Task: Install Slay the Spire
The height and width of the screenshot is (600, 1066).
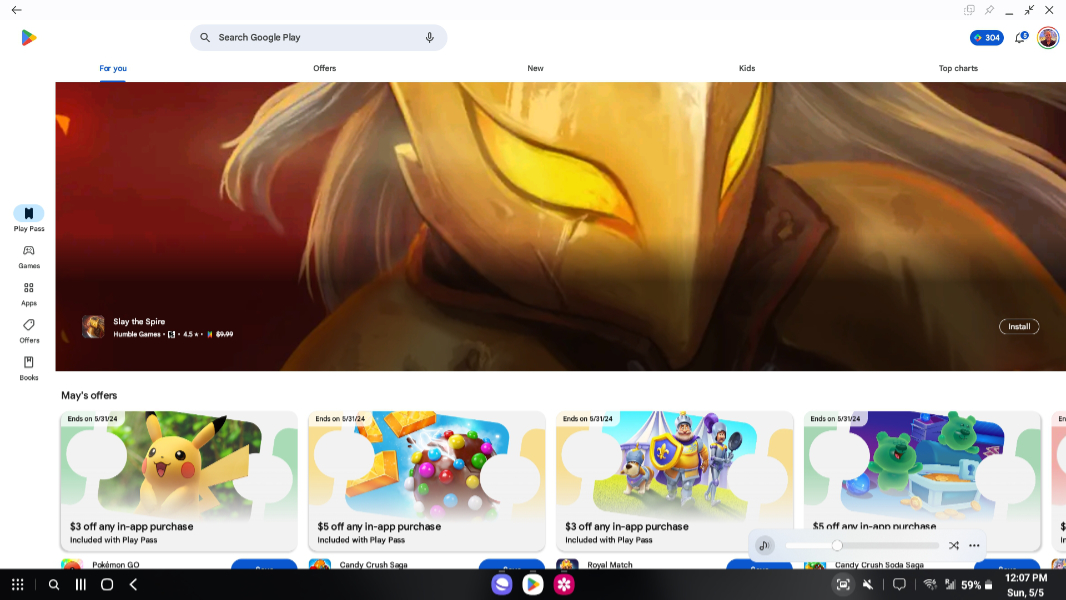Action: point(1018,327)
